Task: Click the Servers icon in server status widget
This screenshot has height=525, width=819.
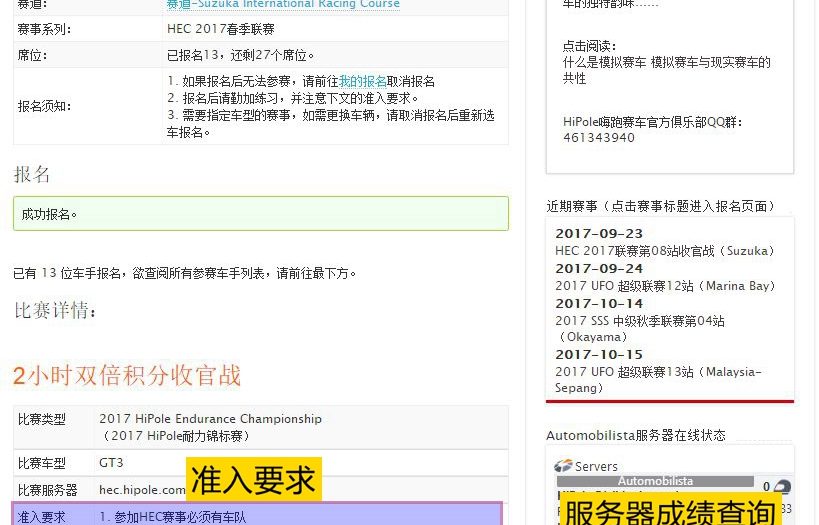Action: (x=563, y=465)
